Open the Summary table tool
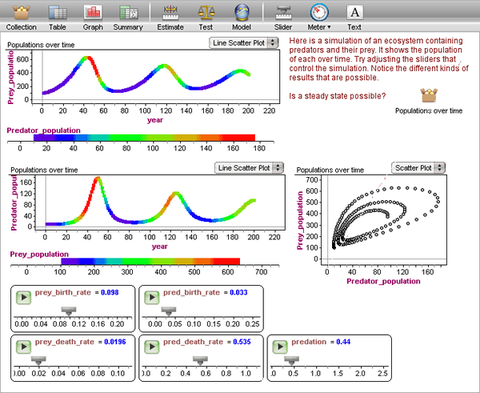The height and width of the screenshot is (393, 480). coord(128,13)
